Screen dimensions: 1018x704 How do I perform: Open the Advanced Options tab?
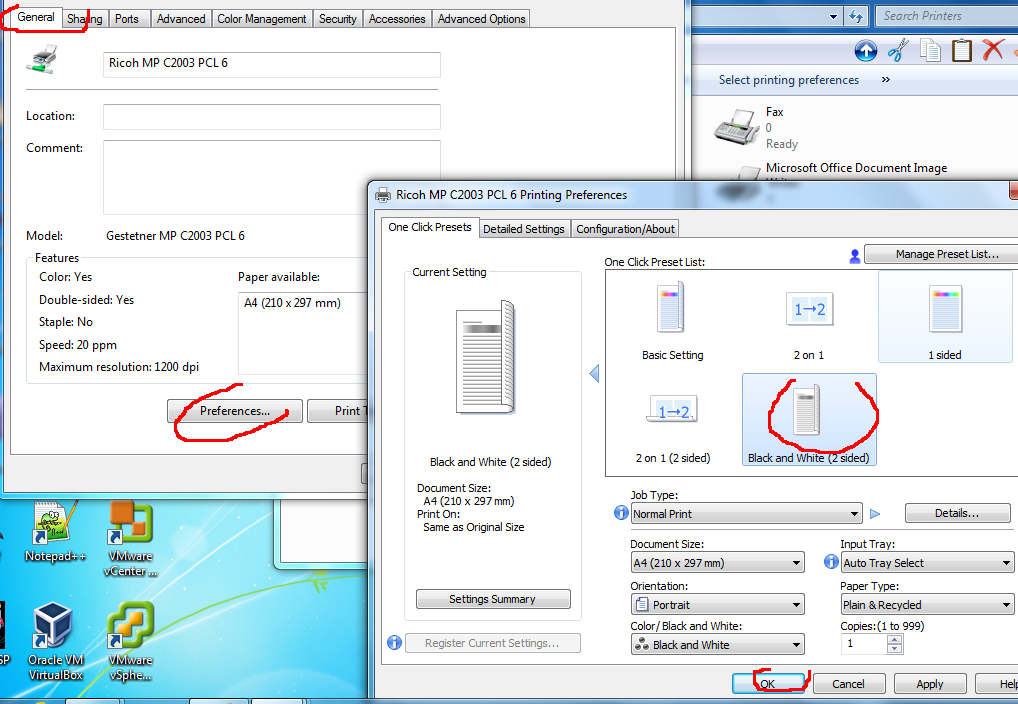point(482,19)
